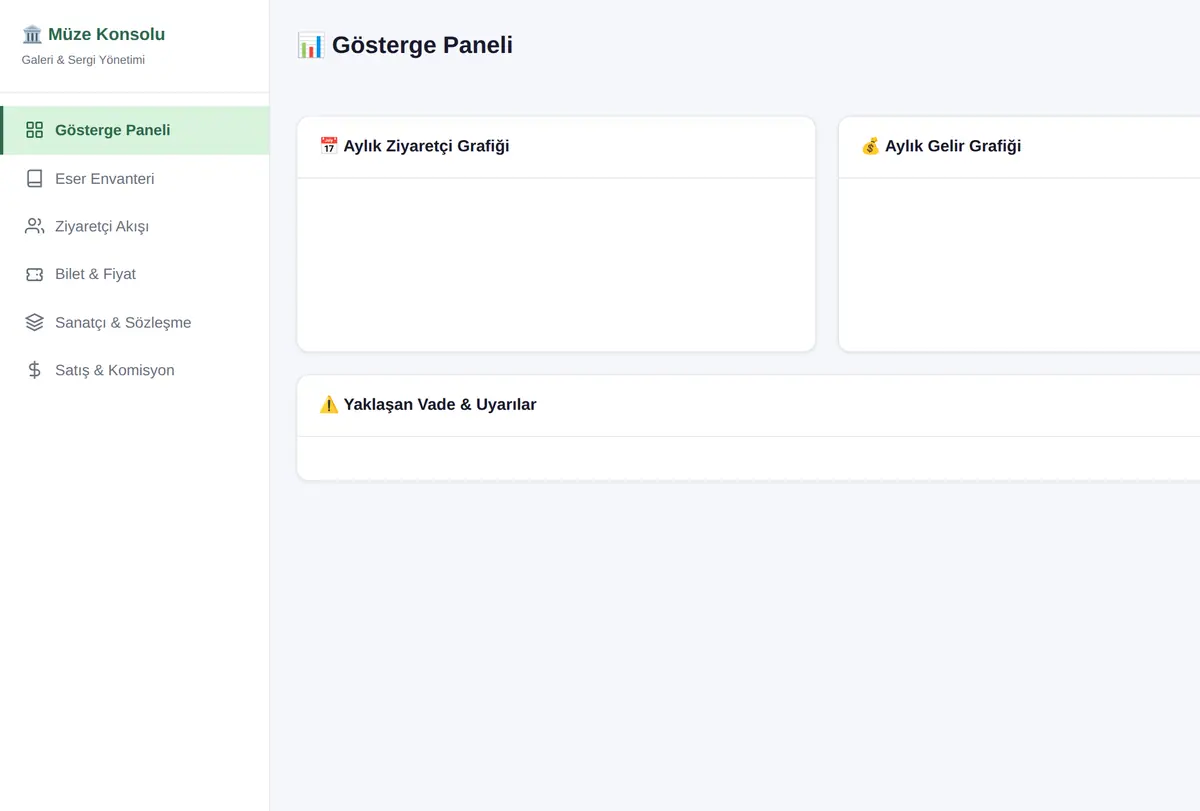Screen dimensions: 1200x811
Task: Click the Gösterge Paneli page heading text
Action: (x=422, y=45)
